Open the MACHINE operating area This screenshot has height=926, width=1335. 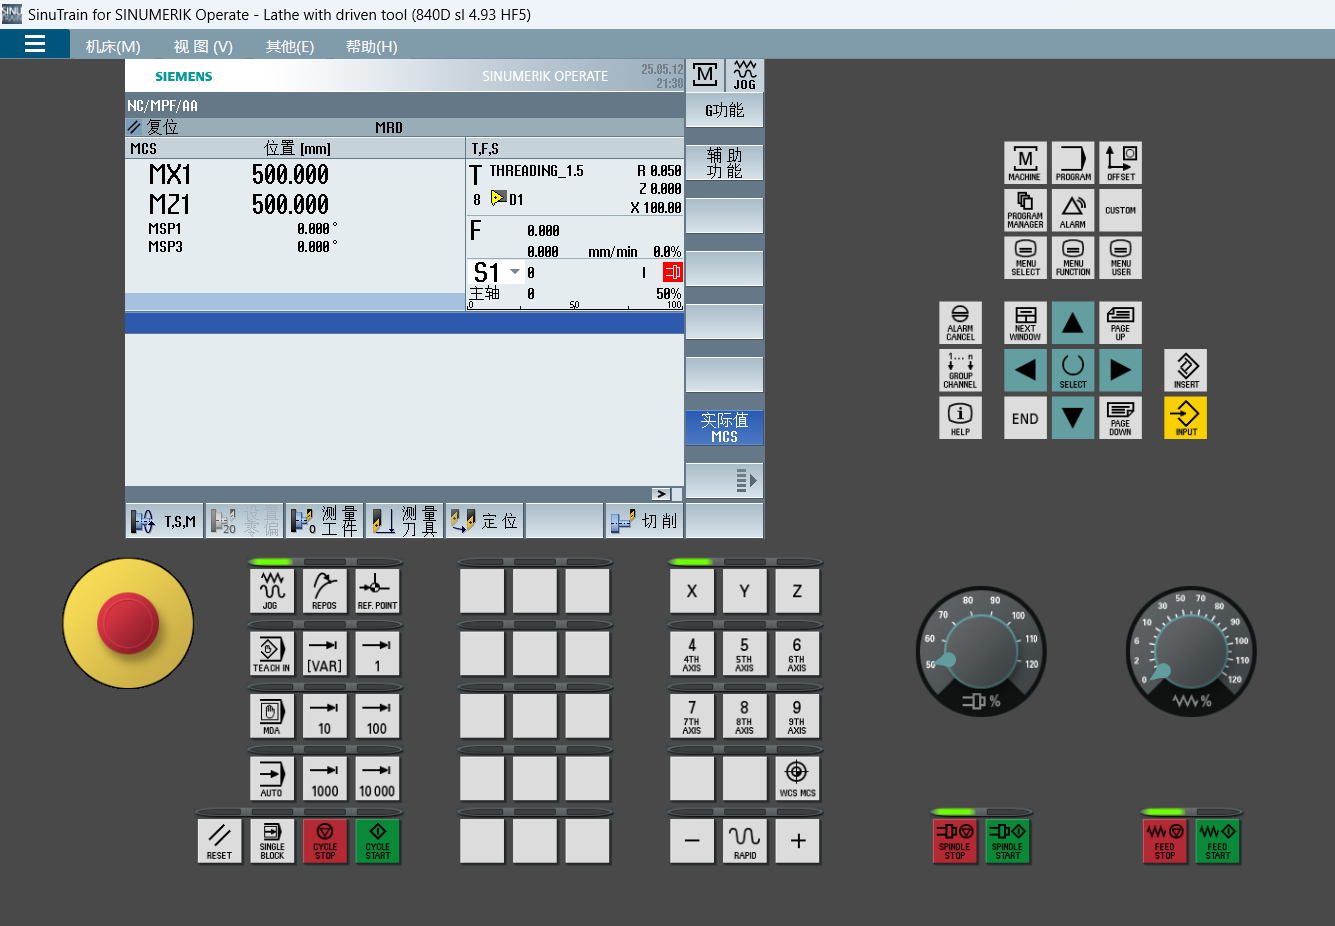[1025, 163]
